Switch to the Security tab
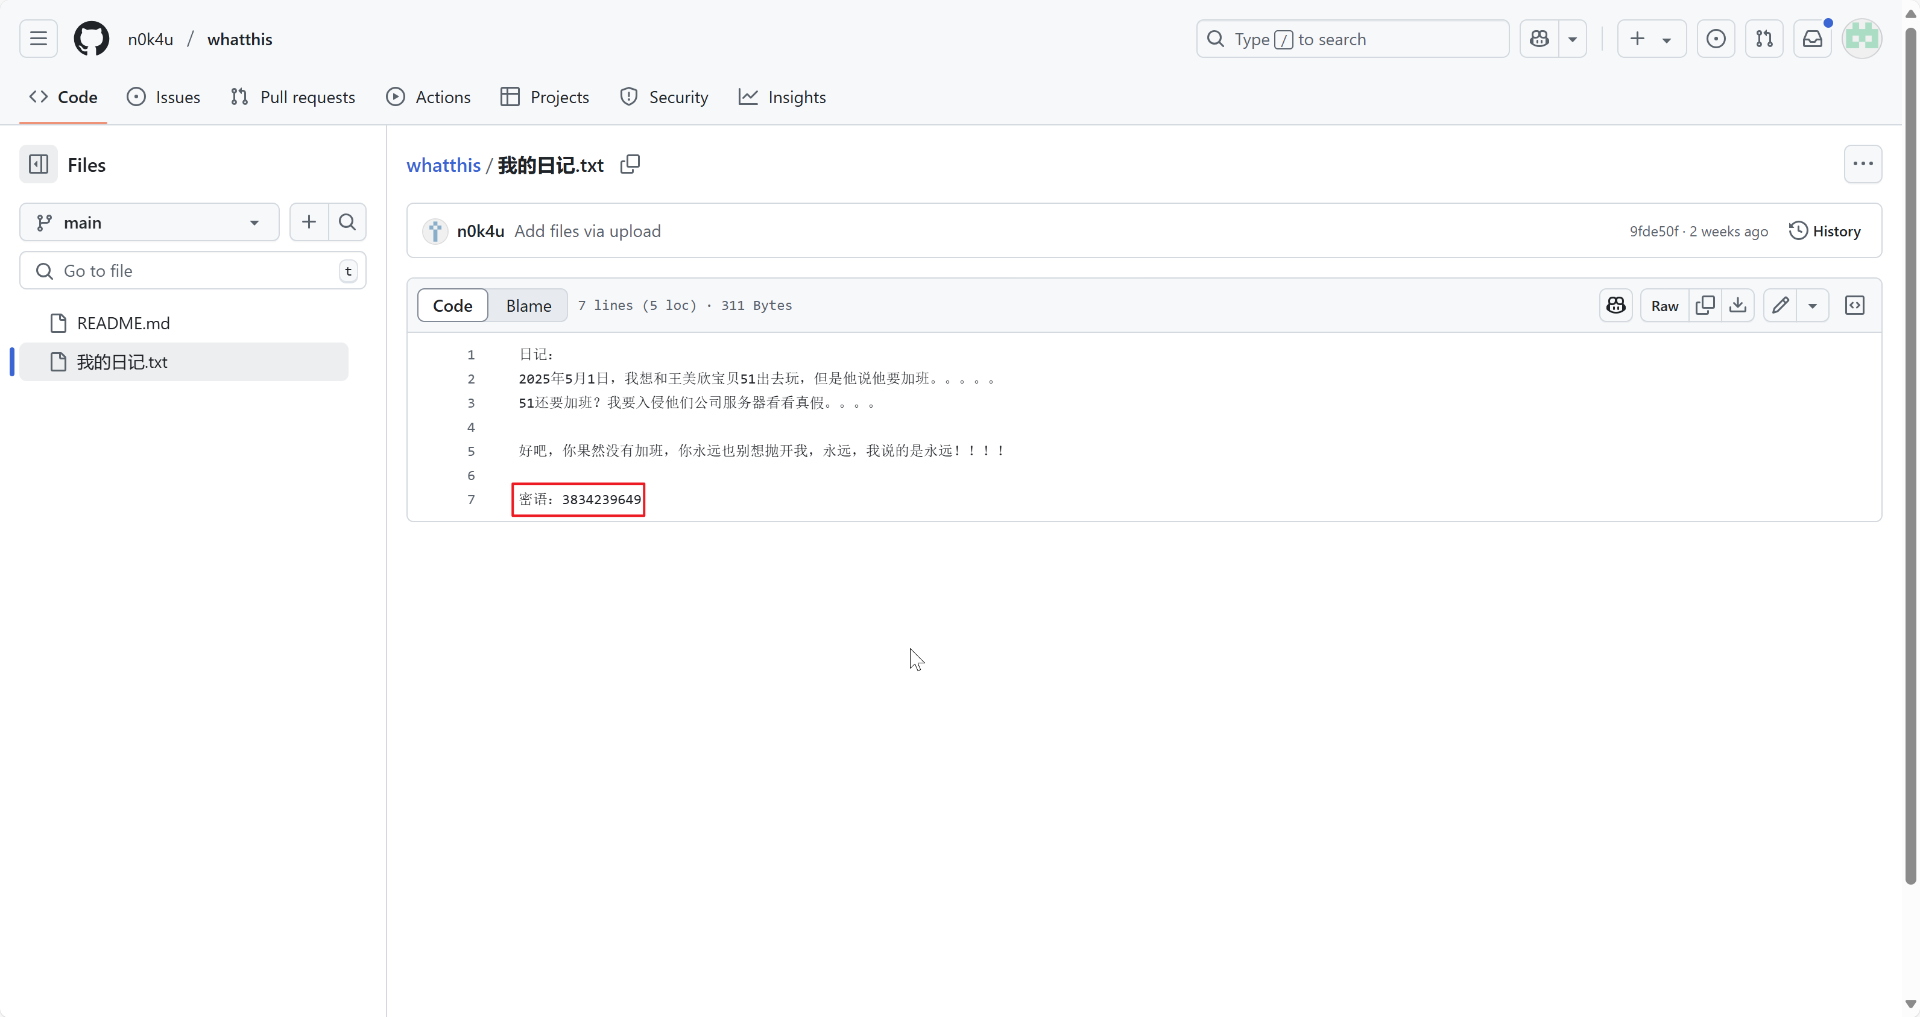This screenshot has height=1017, width=1920. [664, 97]
